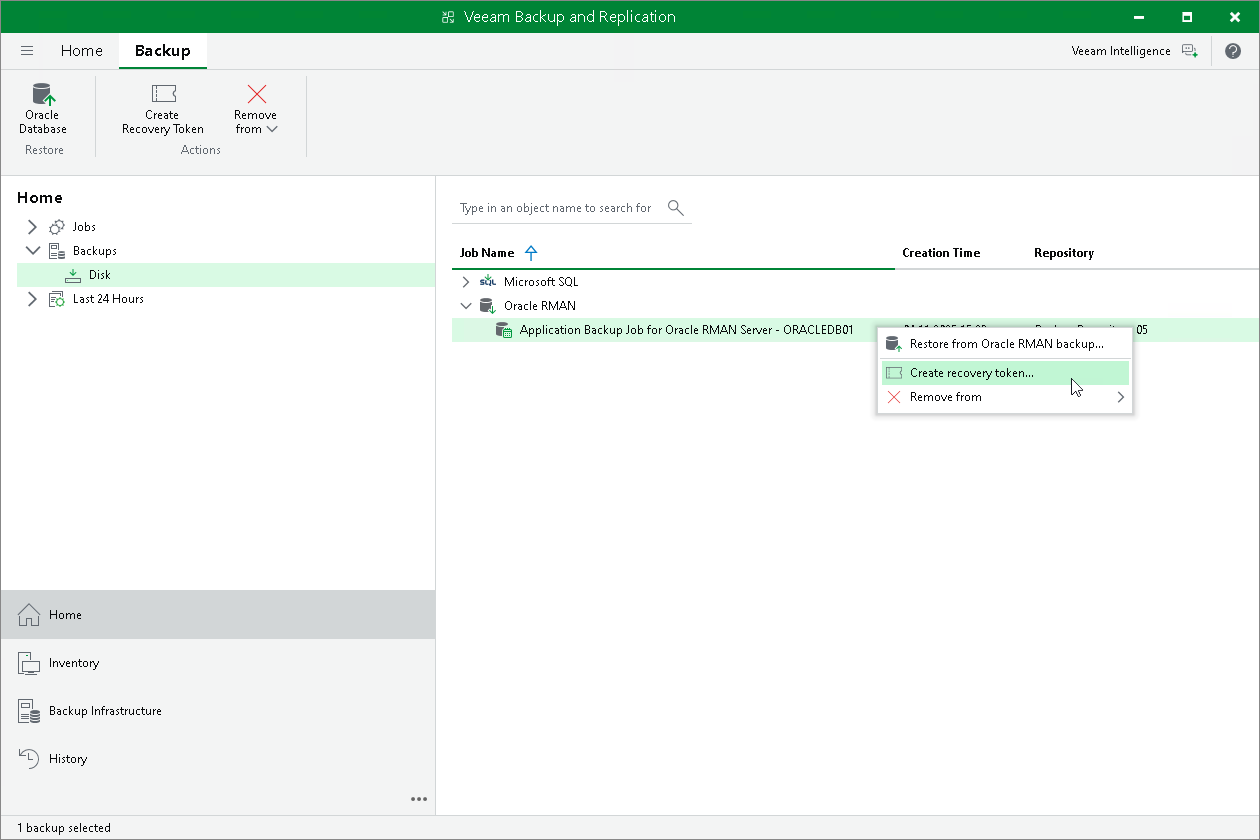
Task: Click the Home house icon in navigation
Action: [x=29, y=615]
